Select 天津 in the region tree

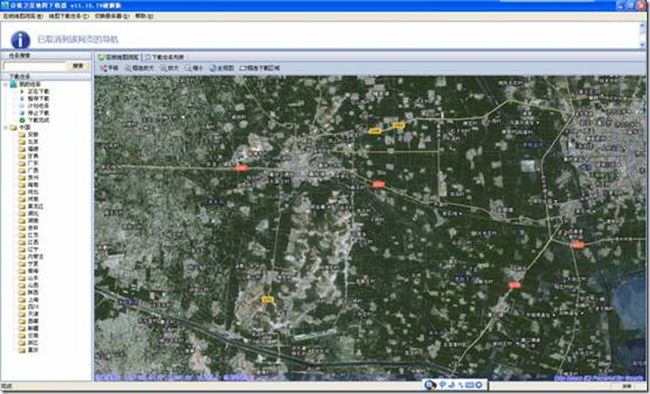pyautogui.click(x=29, y=314)
